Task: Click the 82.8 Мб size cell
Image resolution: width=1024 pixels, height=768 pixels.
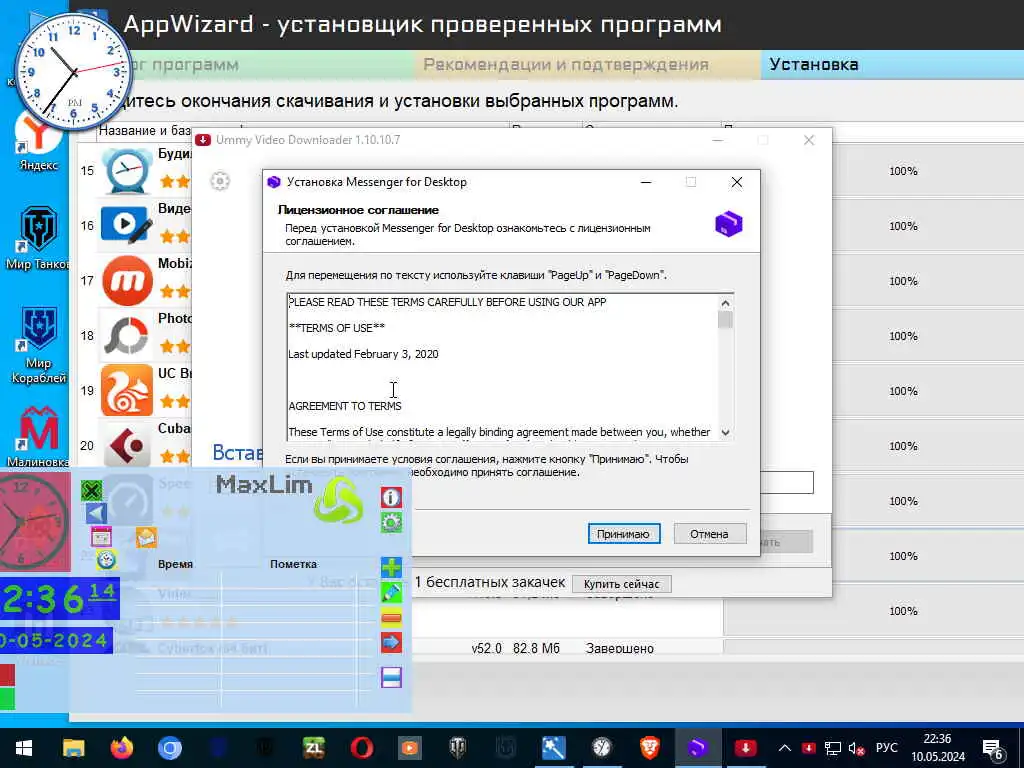Action: tap(536, 648)
